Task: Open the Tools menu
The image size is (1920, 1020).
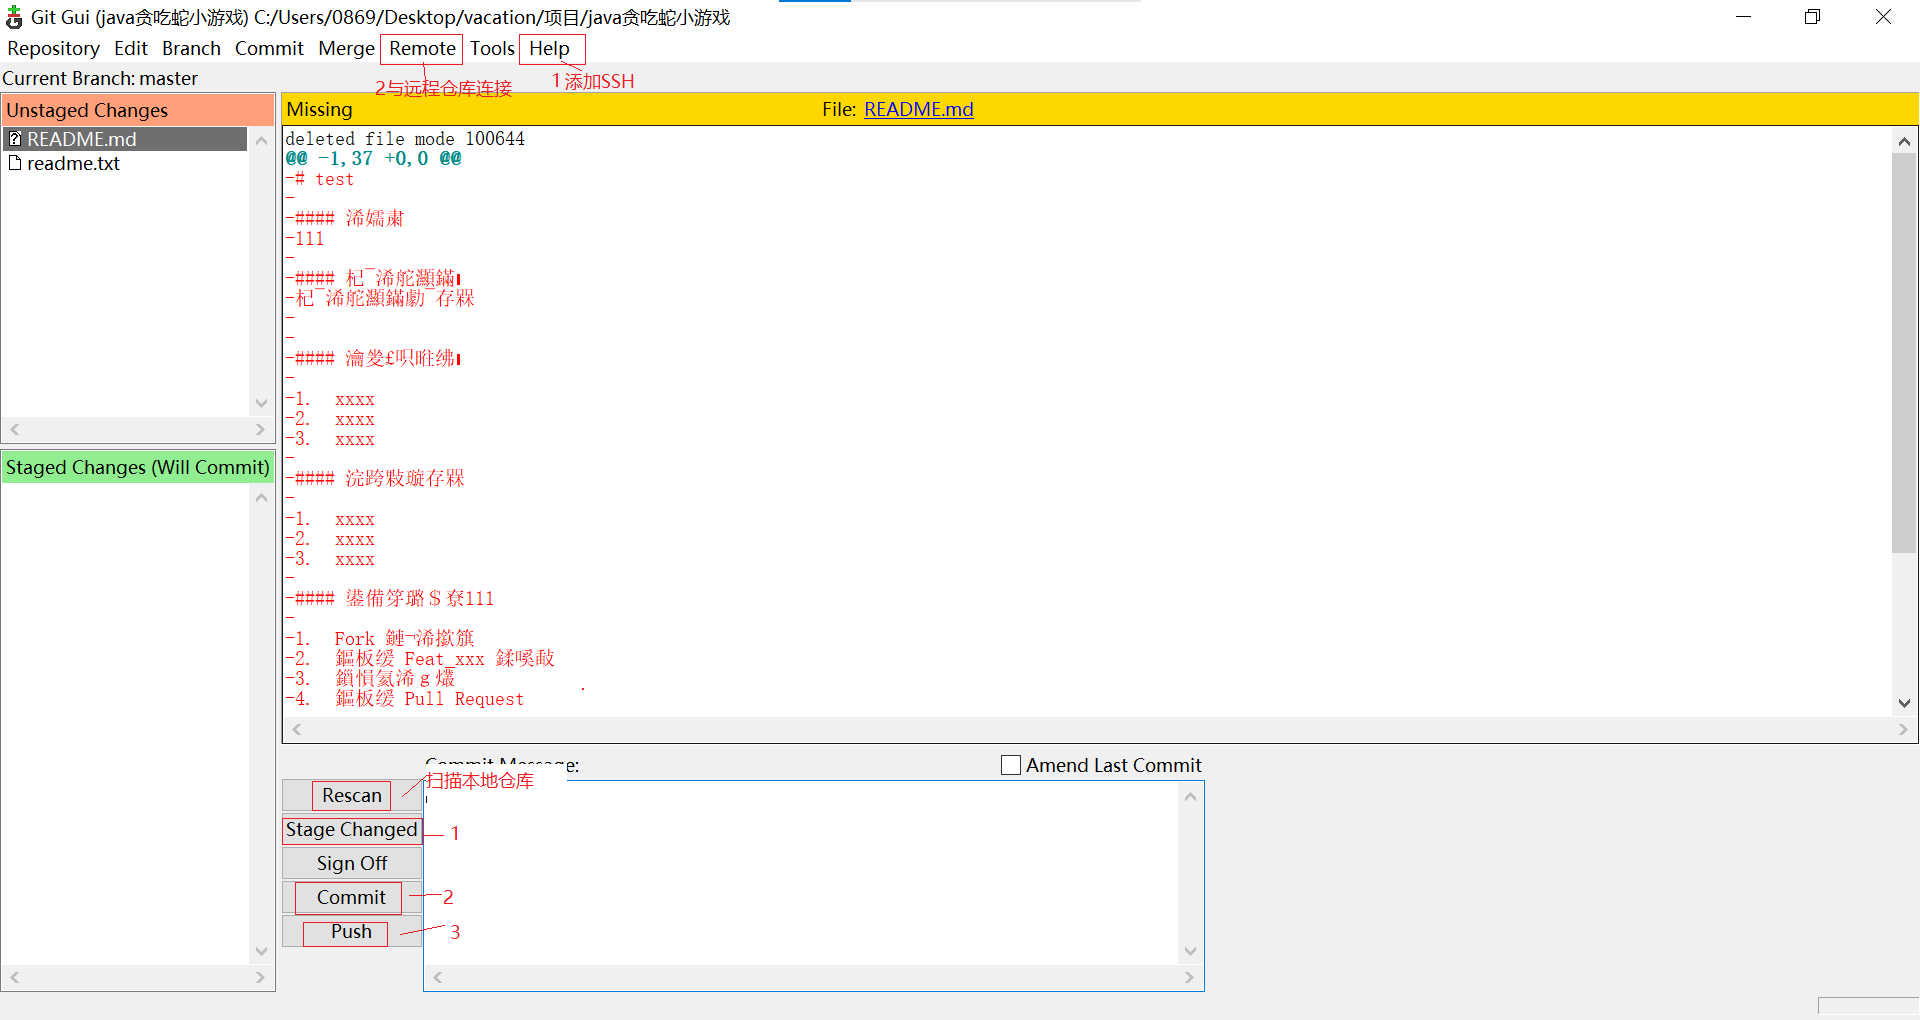Action: coord(492,49)
